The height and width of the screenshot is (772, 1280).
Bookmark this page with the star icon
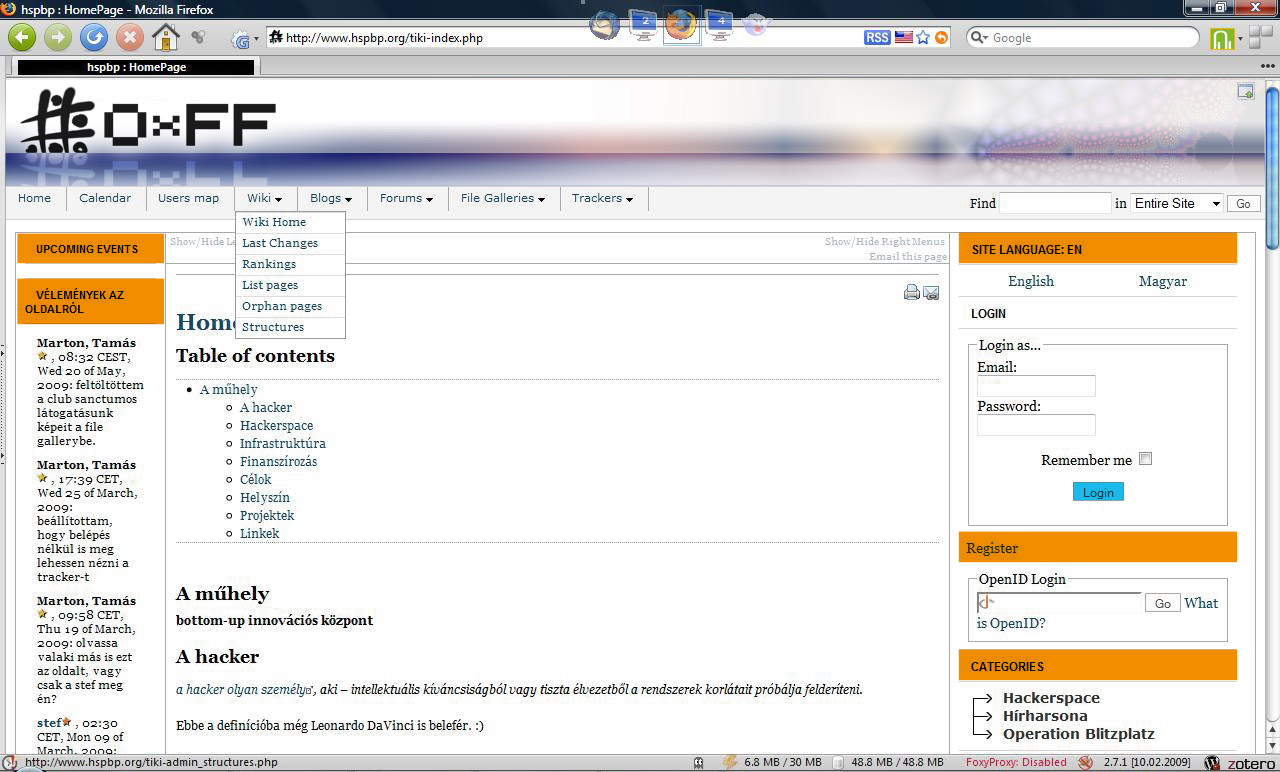(x=923, y=38)
